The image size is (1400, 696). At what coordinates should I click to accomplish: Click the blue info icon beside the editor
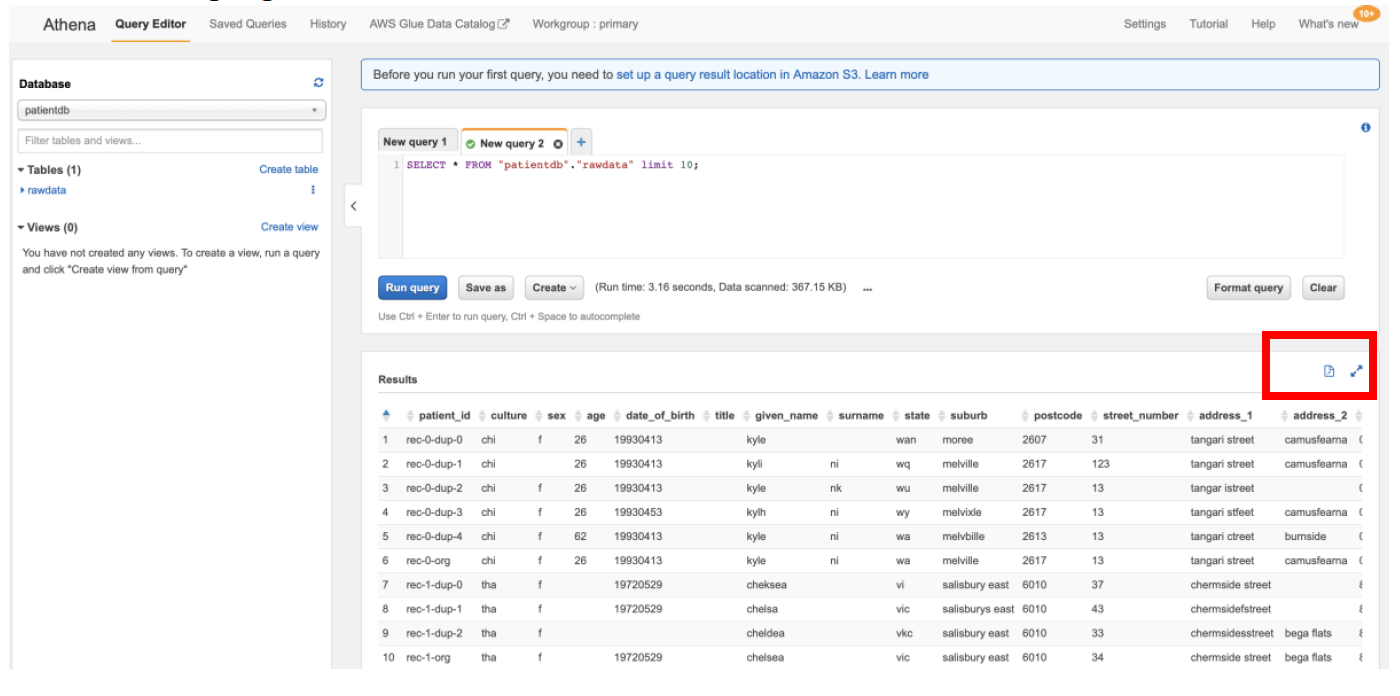1365,128
